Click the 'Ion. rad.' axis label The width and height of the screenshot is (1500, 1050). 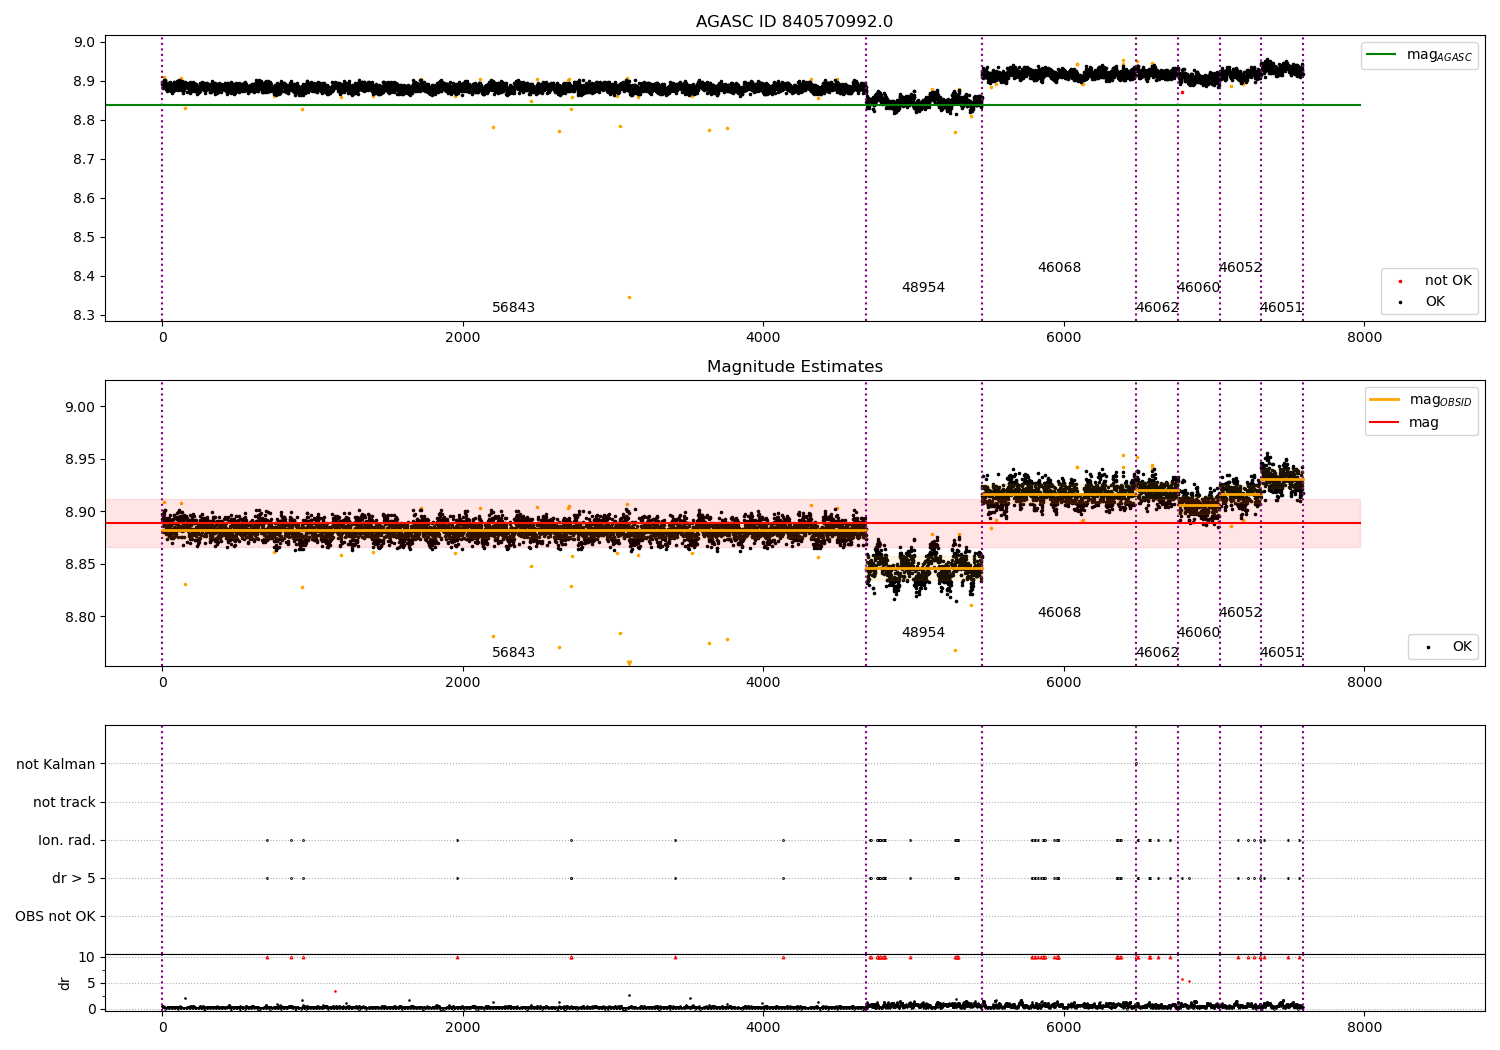67,840
